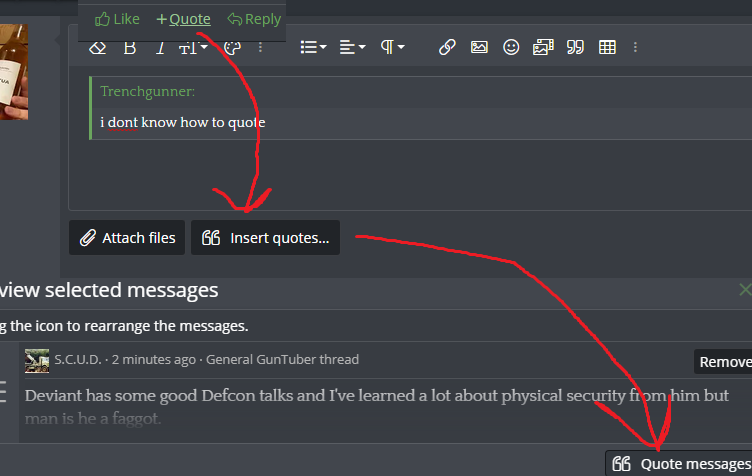Image resolution: width=752 pixels, height=476 pixels.
Task: Click the +Quote link
Action: 184,19
